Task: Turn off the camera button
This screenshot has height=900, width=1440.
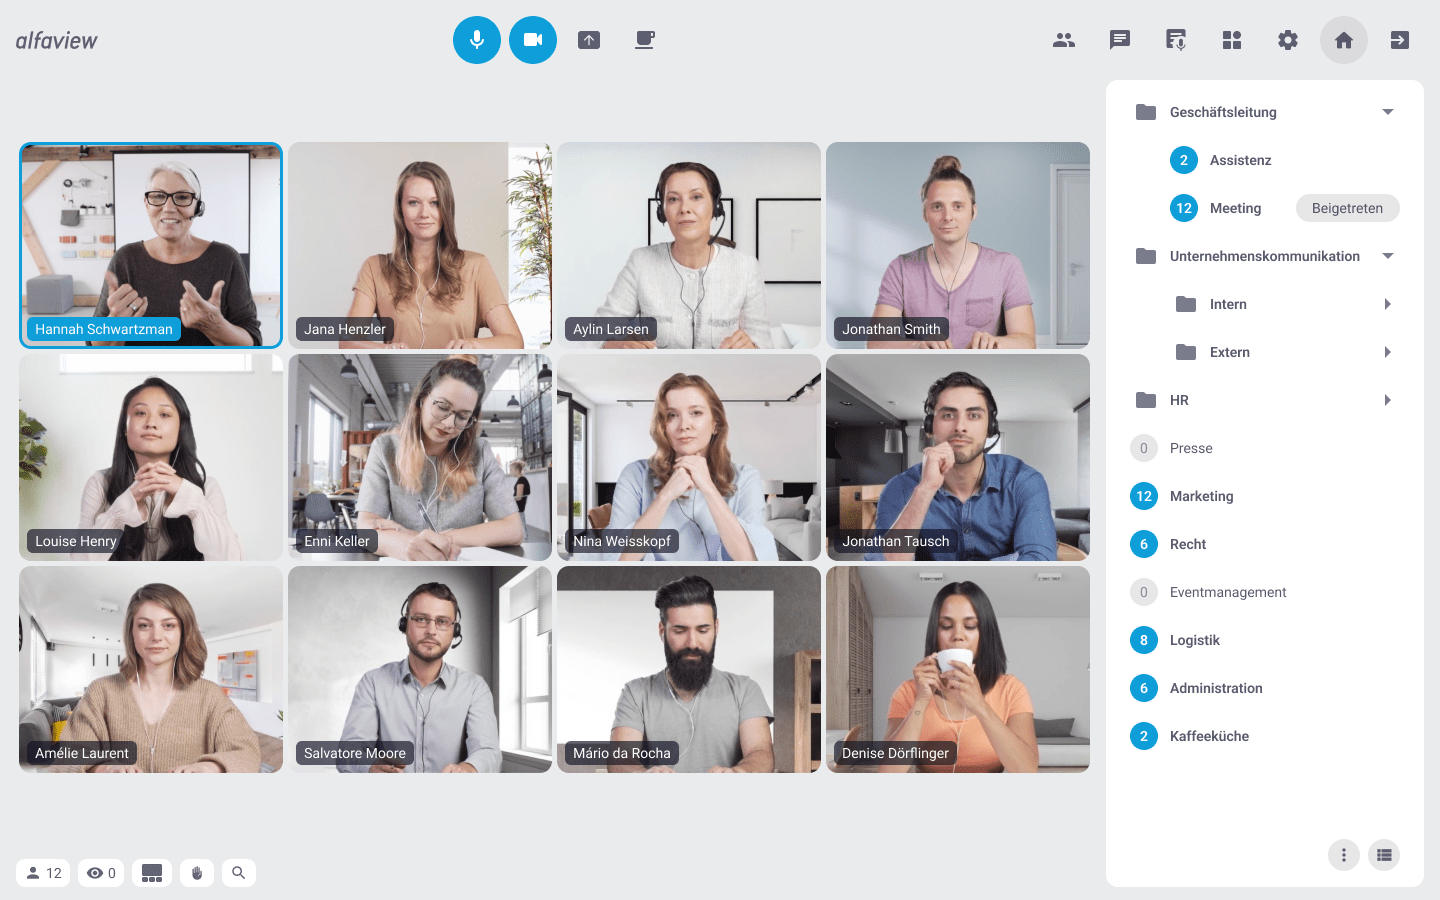Action: pyautogui.click(x=533, y=40)
